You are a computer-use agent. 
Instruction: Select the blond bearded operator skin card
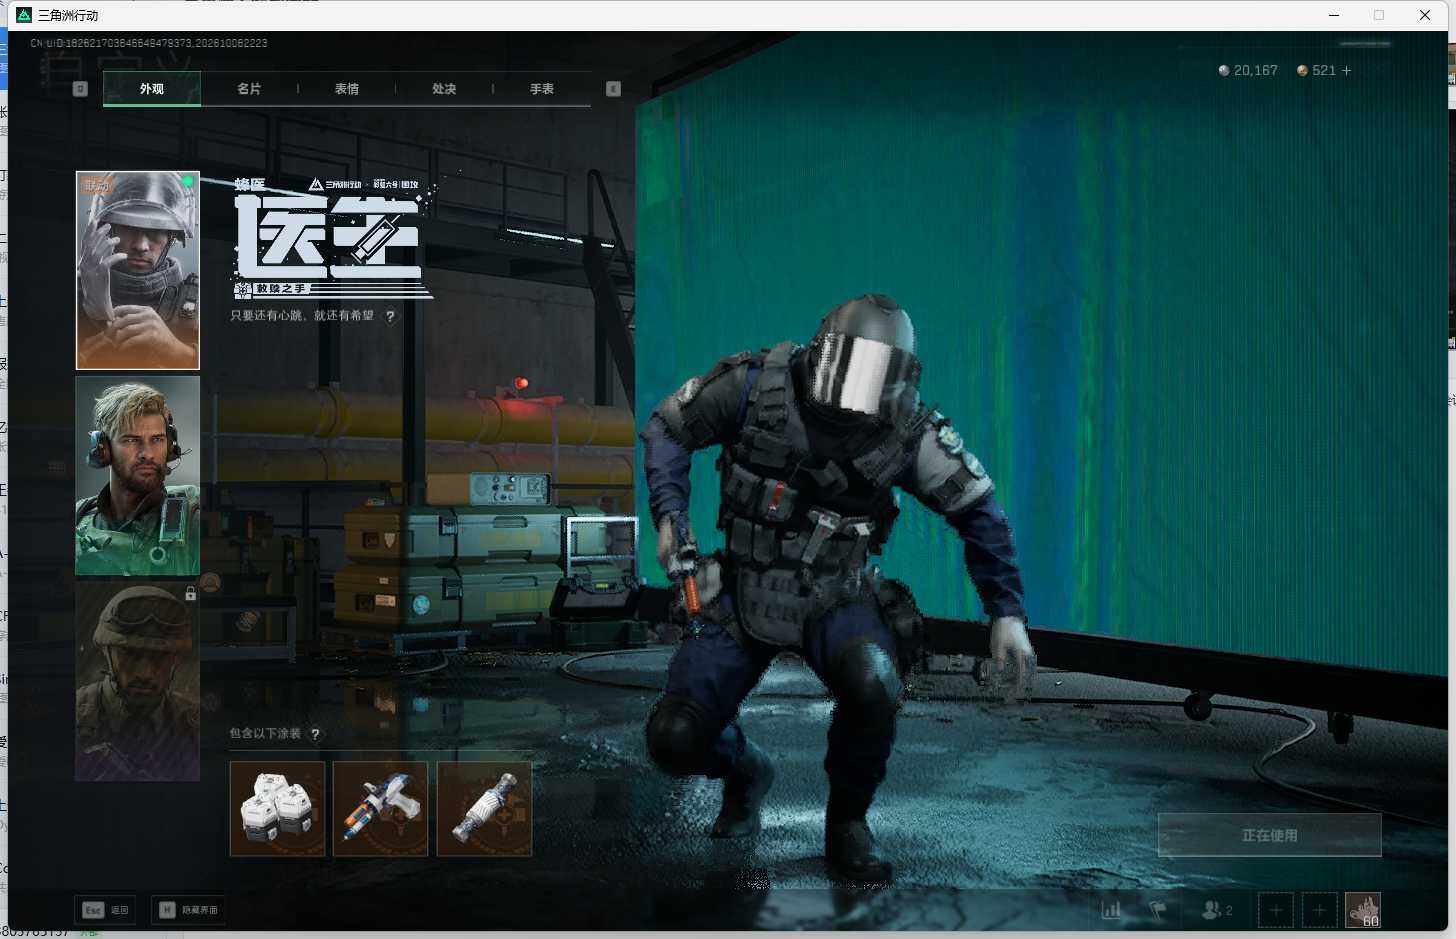pyautogui.click(x=138, y=476)
